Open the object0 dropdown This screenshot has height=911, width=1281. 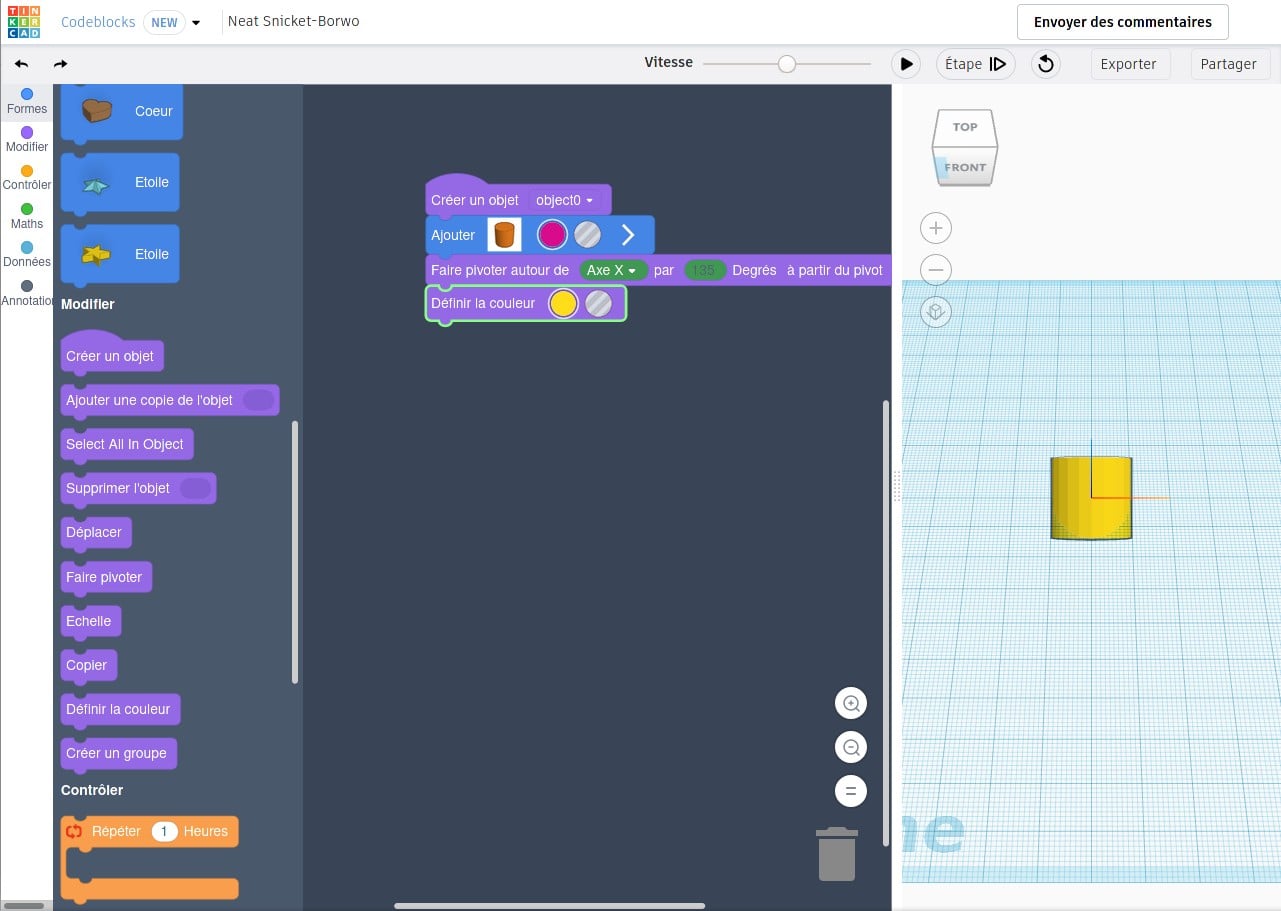tap(565, 200)
